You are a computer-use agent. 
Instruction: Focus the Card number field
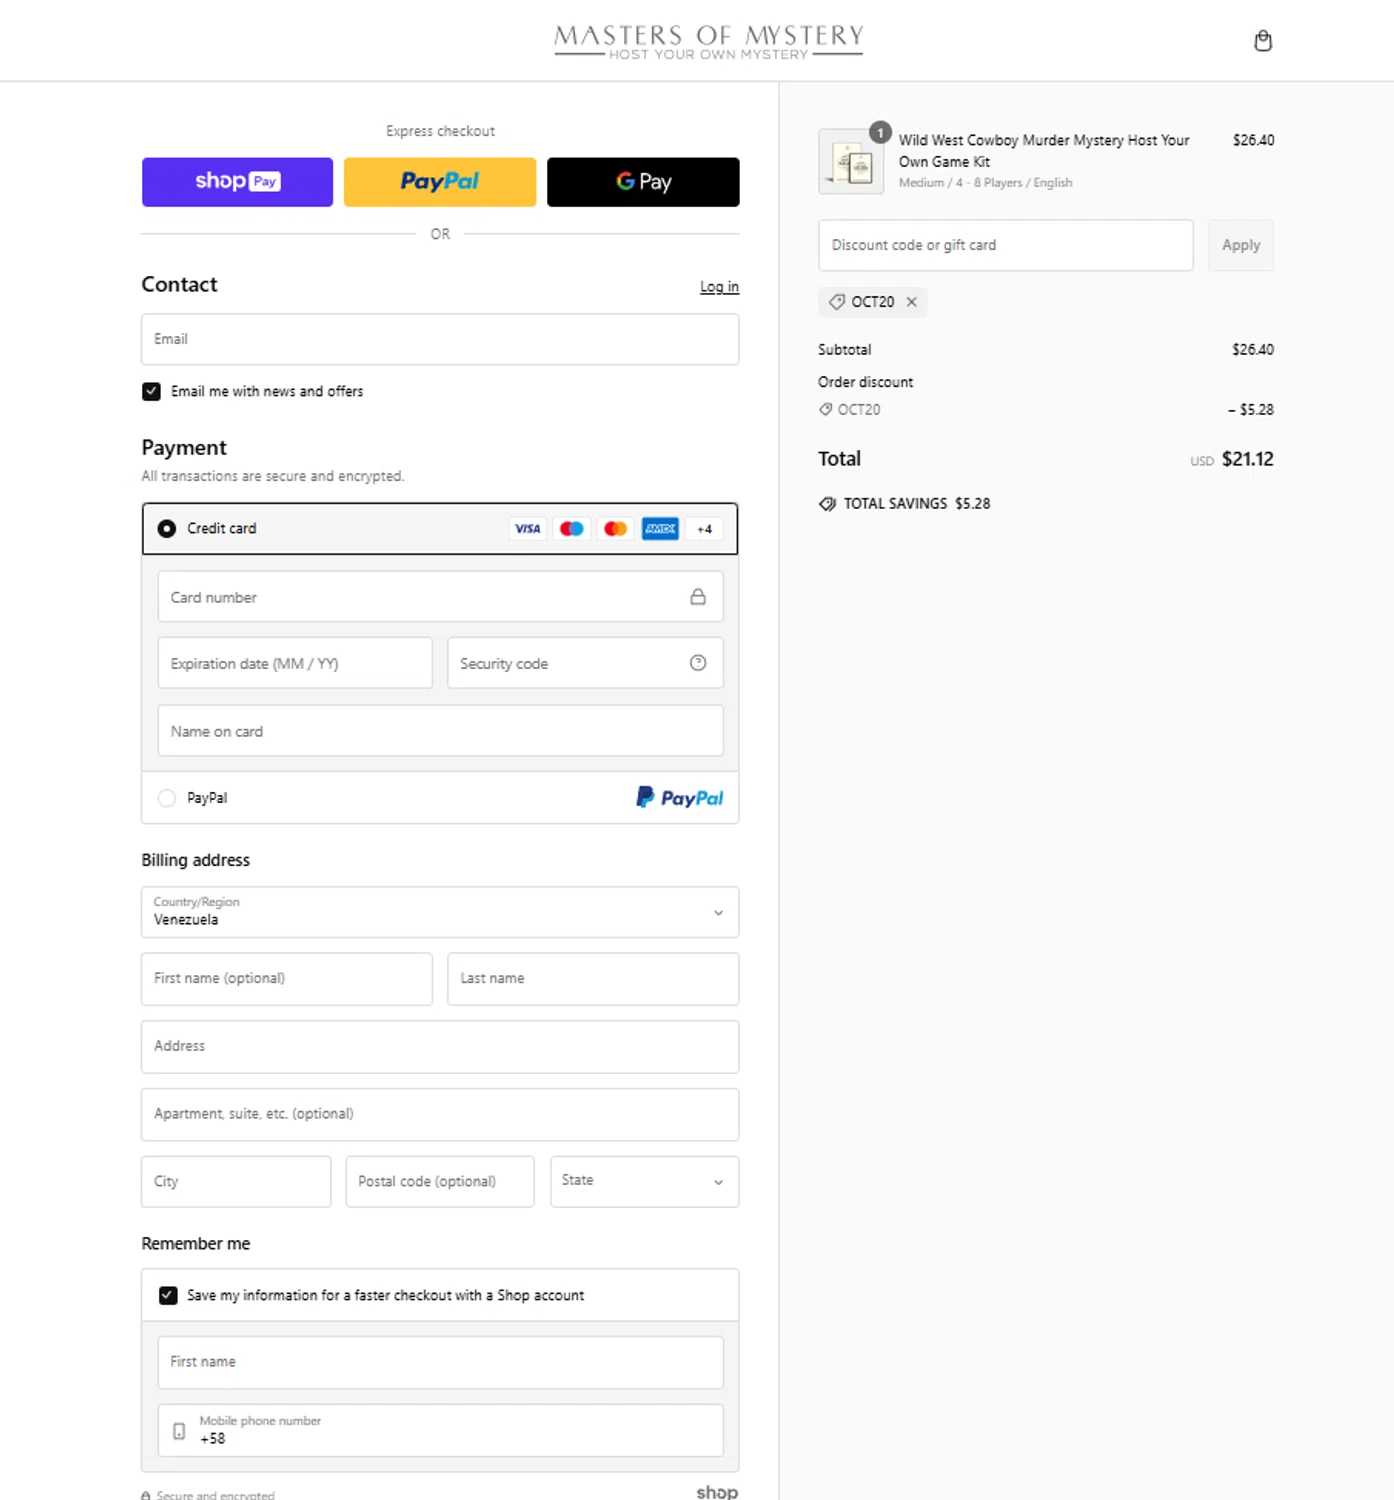[x=440, y=597]
